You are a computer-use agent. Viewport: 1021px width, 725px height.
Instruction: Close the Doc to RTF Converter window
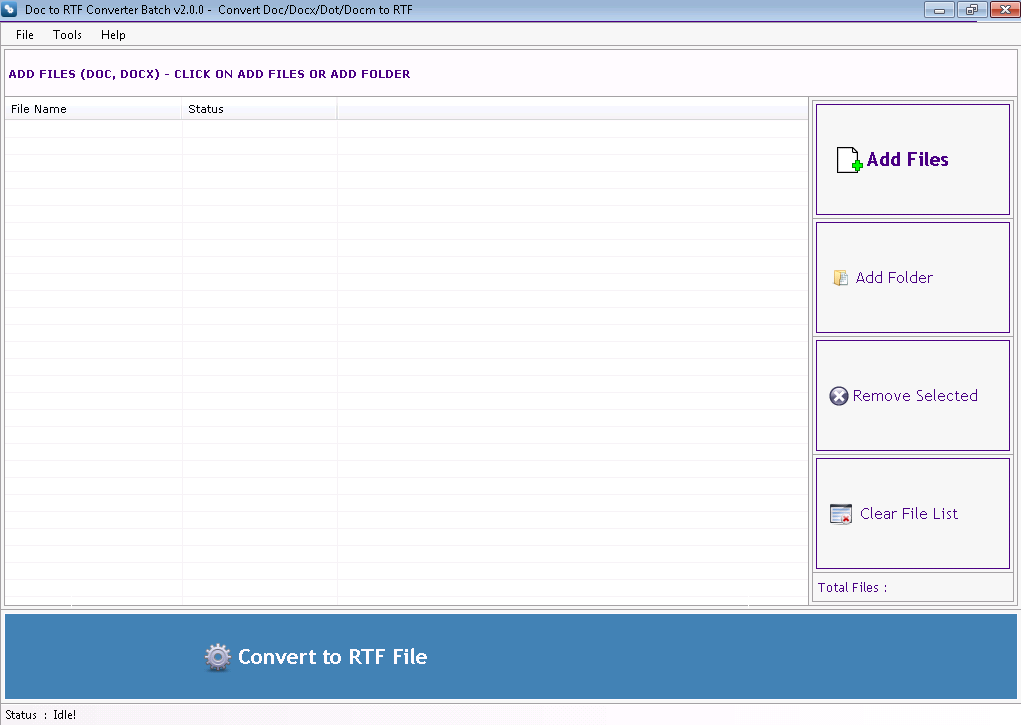pos(1005,10)
